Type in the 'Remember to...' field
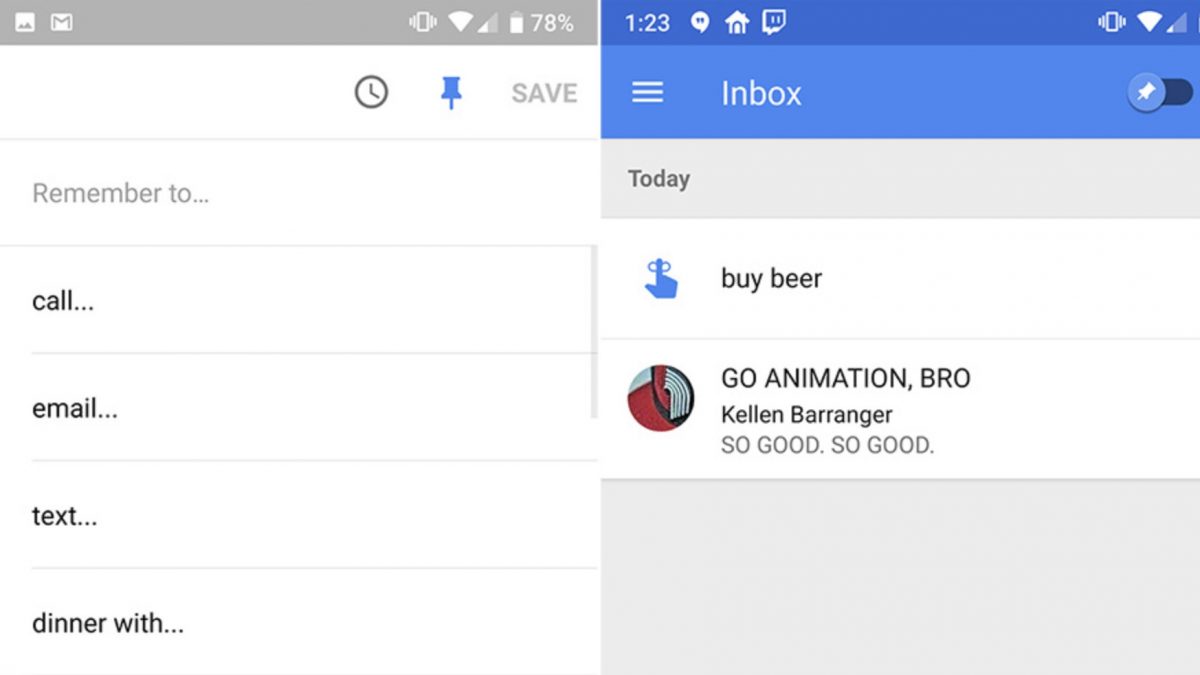The height and width of the screenshot is (675, 1200). pyautogui.click(x=300, y=193)
